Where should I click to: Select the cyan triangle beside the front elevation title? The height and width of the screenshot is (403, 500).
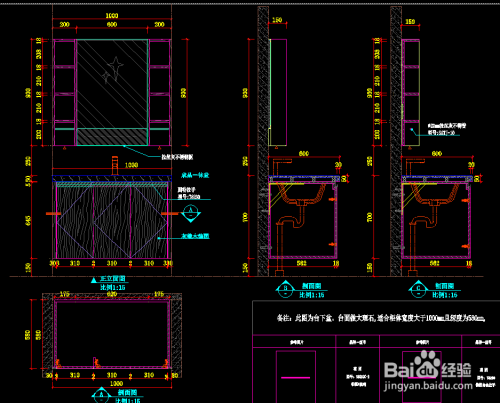[x=94, y=280]
